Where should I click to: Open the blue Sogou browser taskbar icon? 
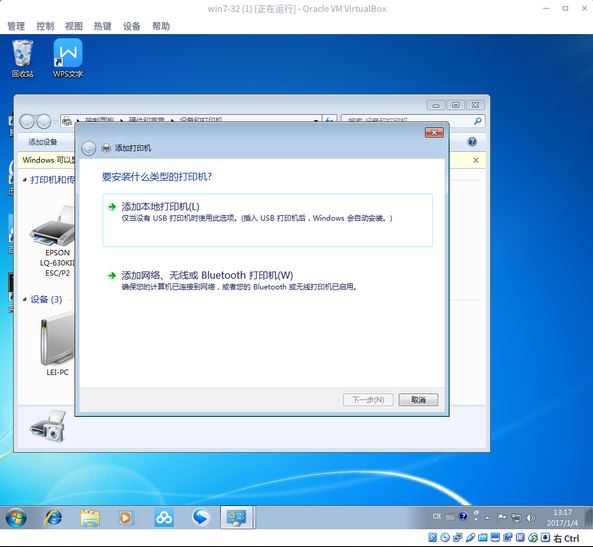coord(201,517)
